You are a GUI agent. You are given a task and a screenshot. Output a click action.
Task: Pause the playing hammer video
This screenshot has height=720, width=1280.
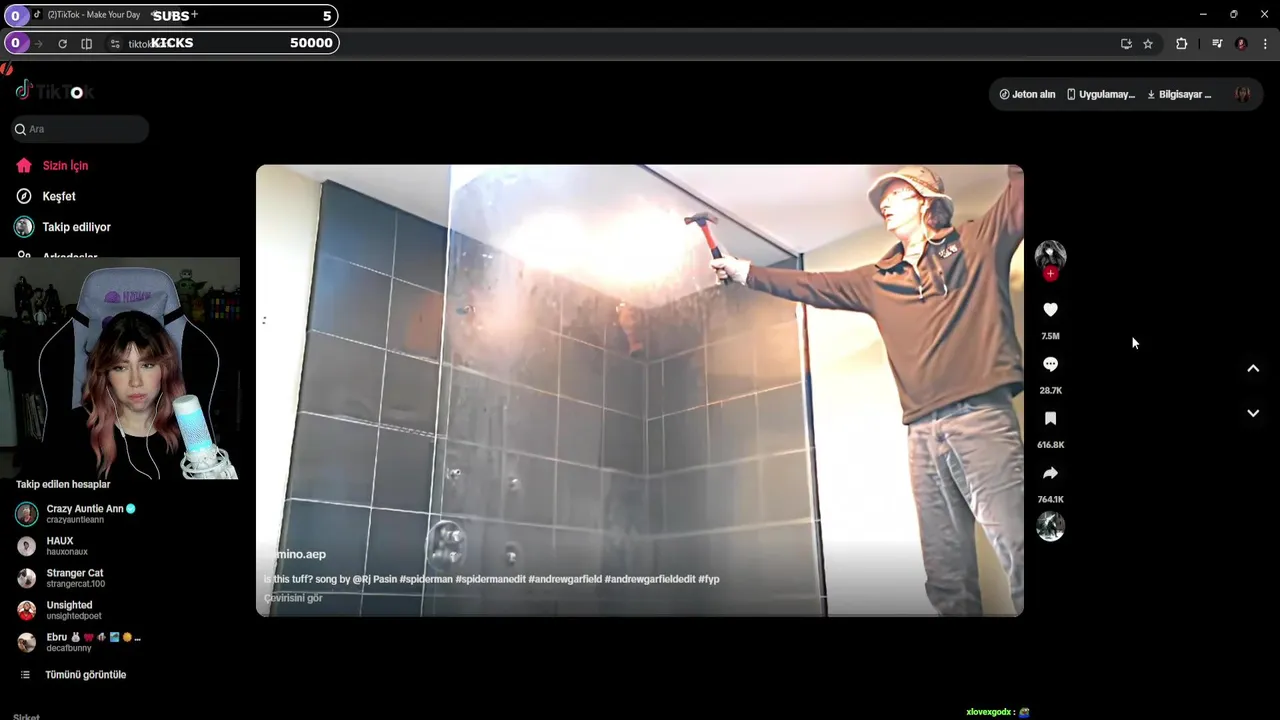click(x=640, y=390)
